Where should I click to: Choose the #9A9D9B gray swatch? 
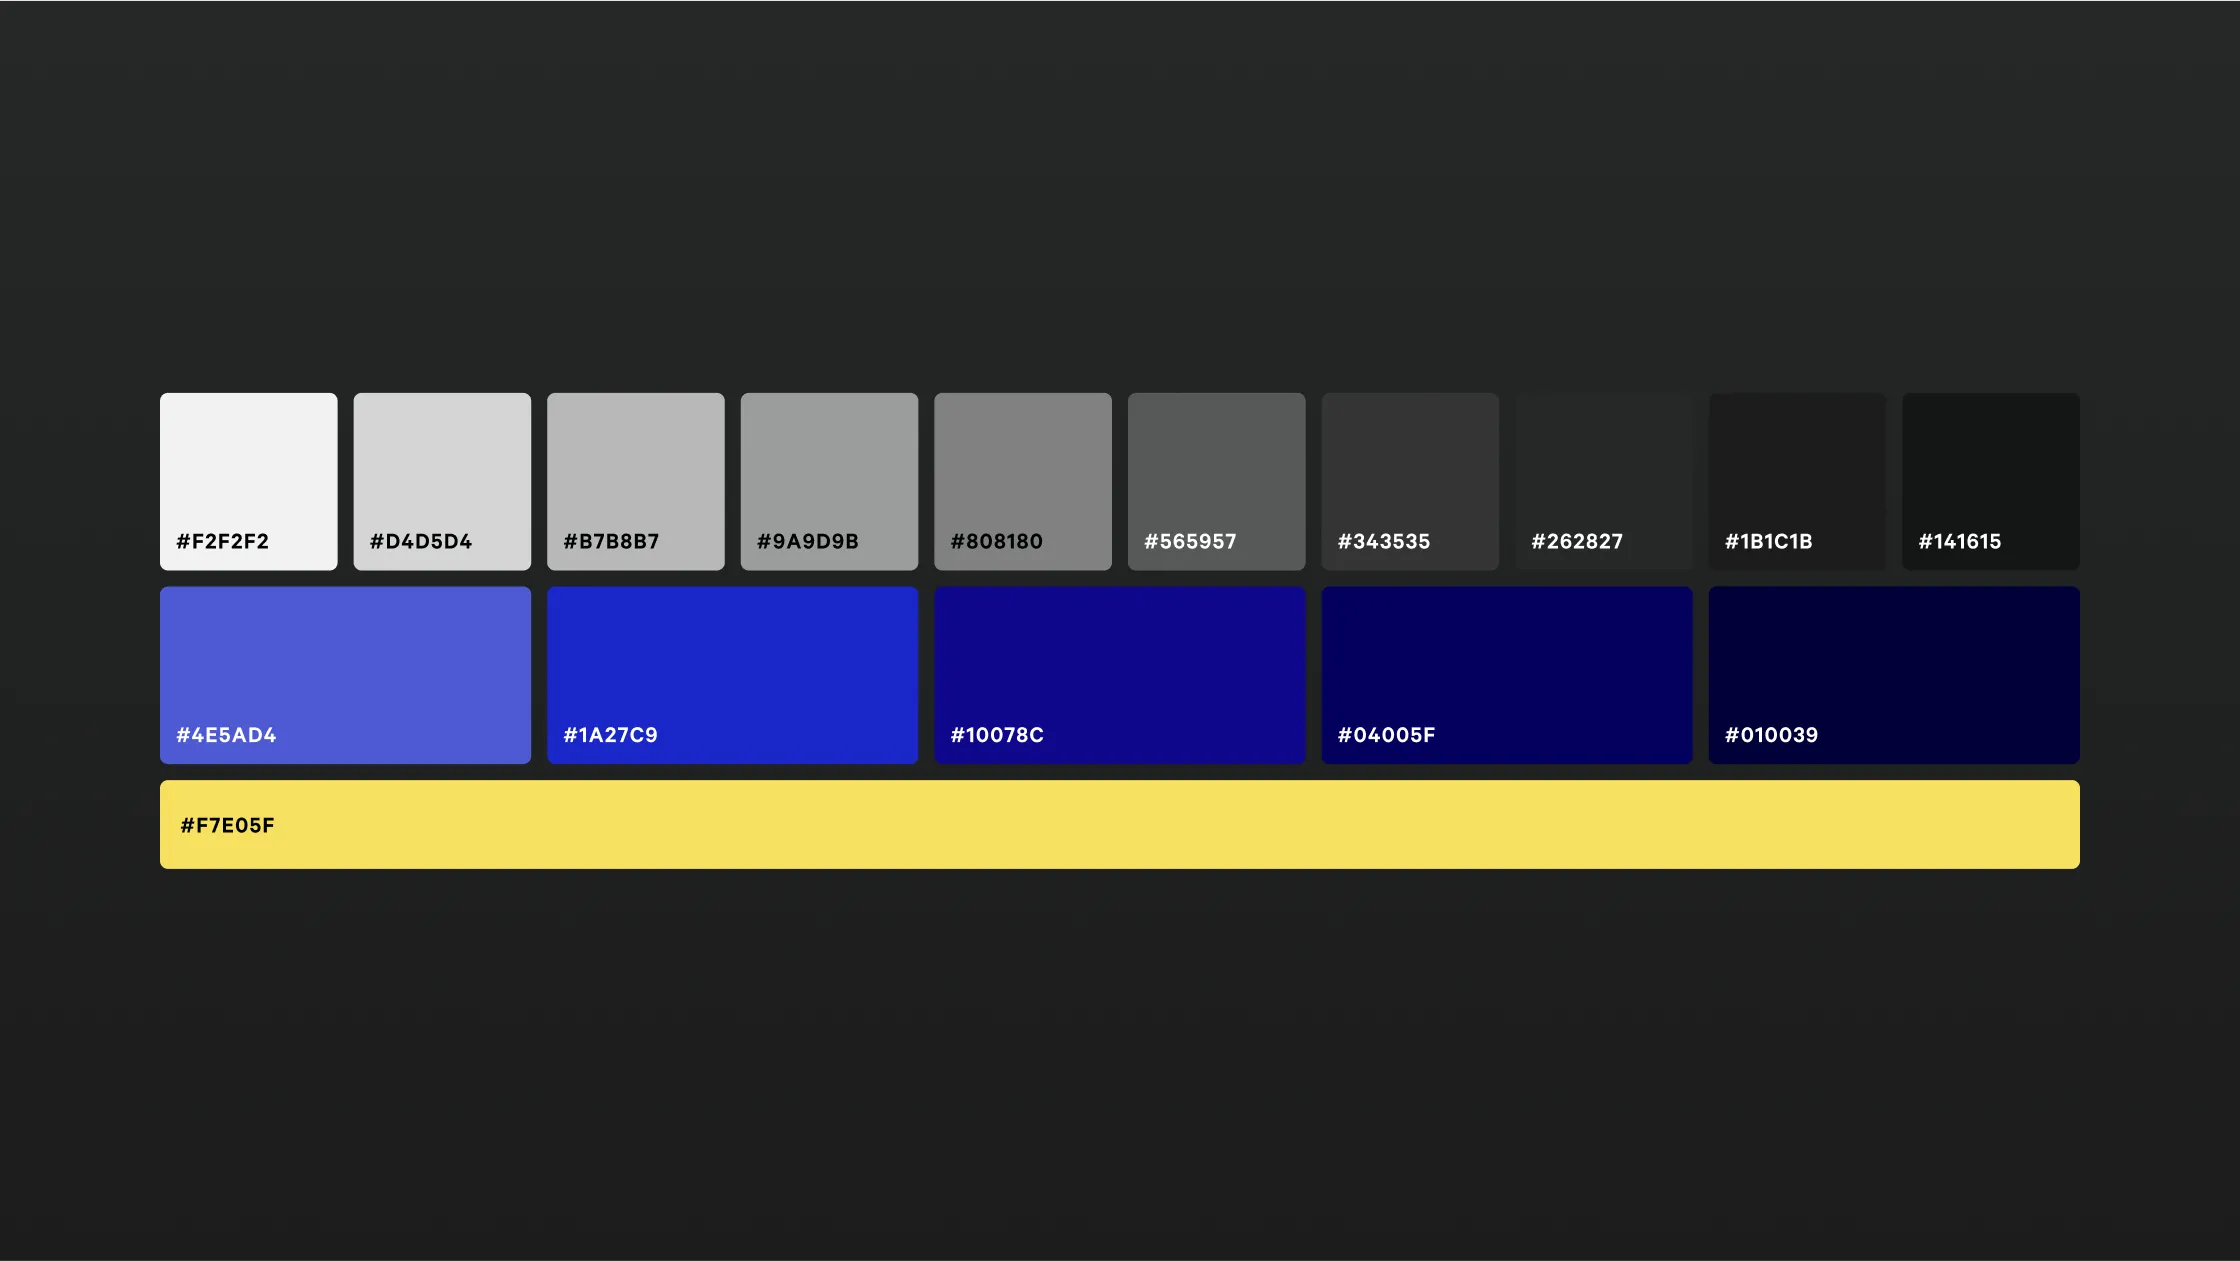(x=829, y=470)
